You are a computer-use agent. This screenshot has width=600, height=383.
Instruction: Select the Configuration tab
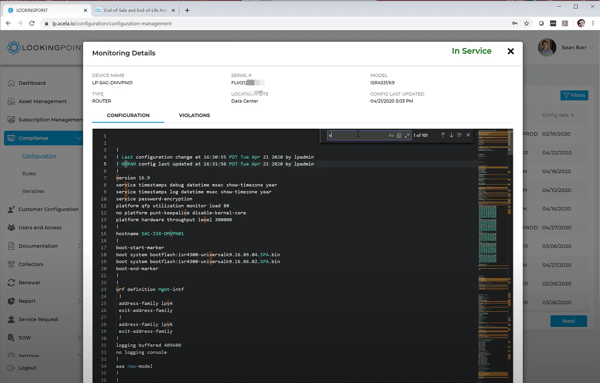[x=128, y=115]
